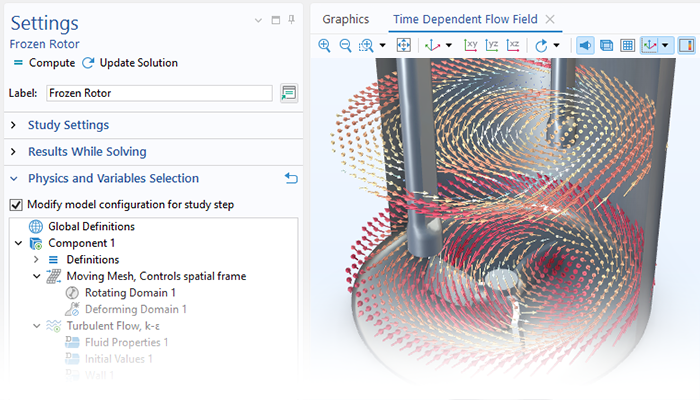Viewport: 700px width, 400px height.
Task: Expand Results While Solving section
Action: [x=13, y=152]
